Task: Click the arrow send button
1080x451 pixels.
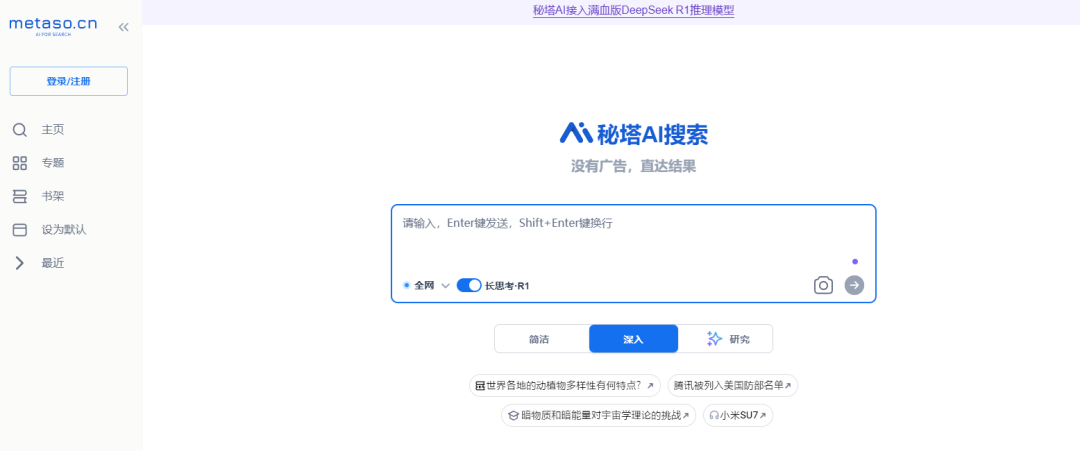Action: [x=854, y=285]
